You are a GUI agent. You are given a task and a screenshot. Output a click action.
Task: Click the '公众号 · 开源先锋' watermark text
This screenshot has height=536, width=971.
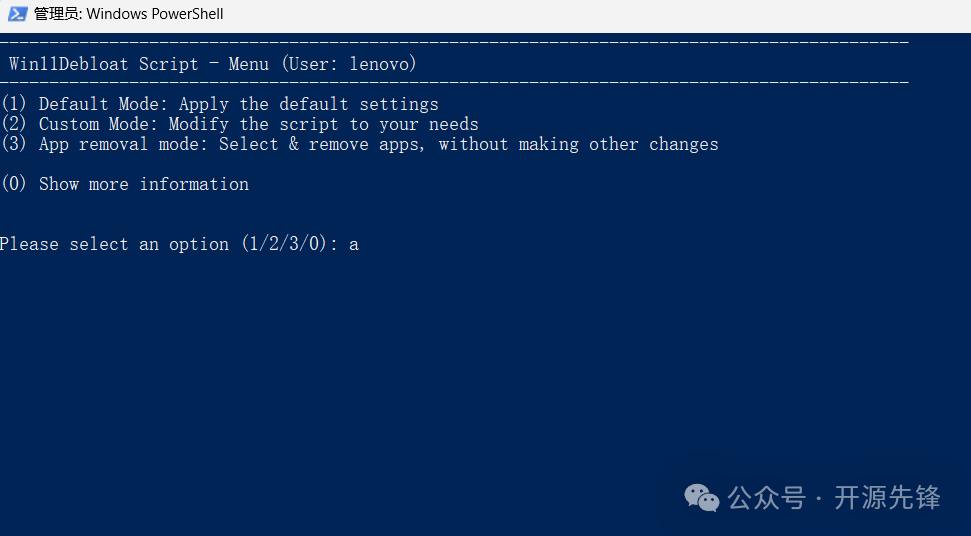coord(834,498)
